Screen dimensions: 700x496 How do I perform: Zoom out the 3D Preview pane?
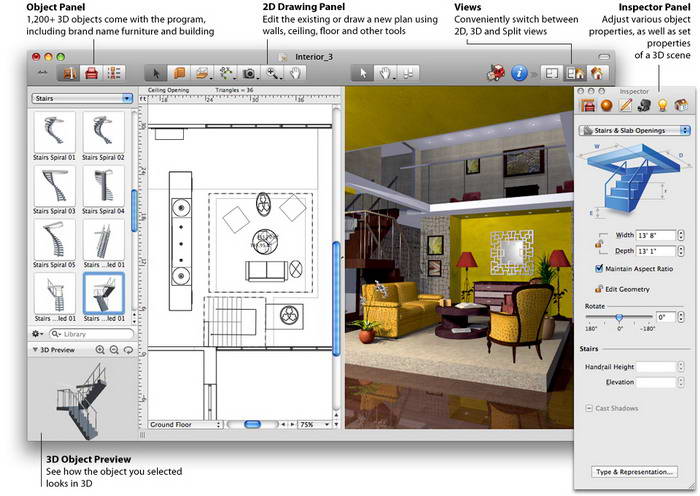114,350
